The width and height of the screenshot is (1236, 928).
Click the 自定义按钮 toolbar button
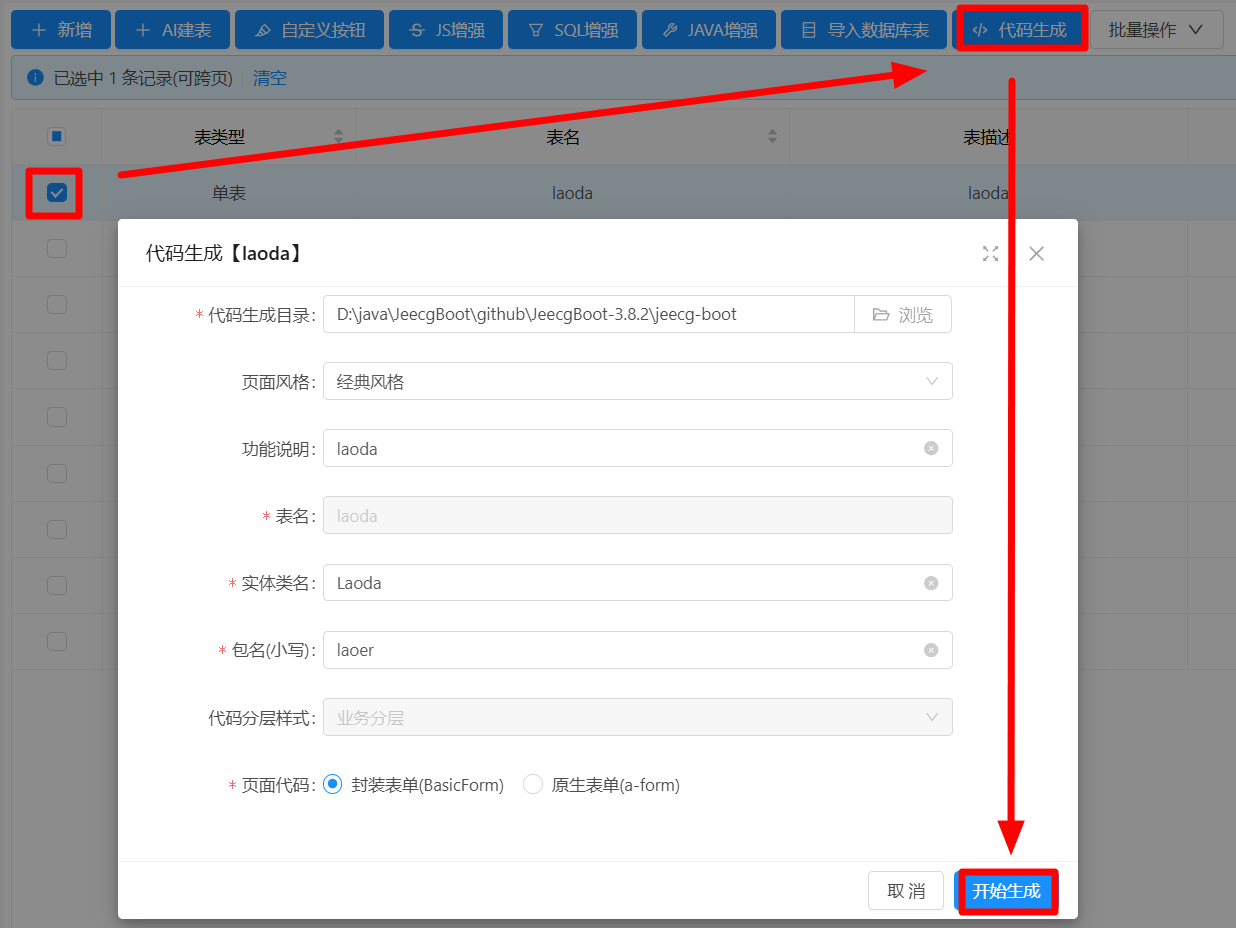[x=309, y=30]
